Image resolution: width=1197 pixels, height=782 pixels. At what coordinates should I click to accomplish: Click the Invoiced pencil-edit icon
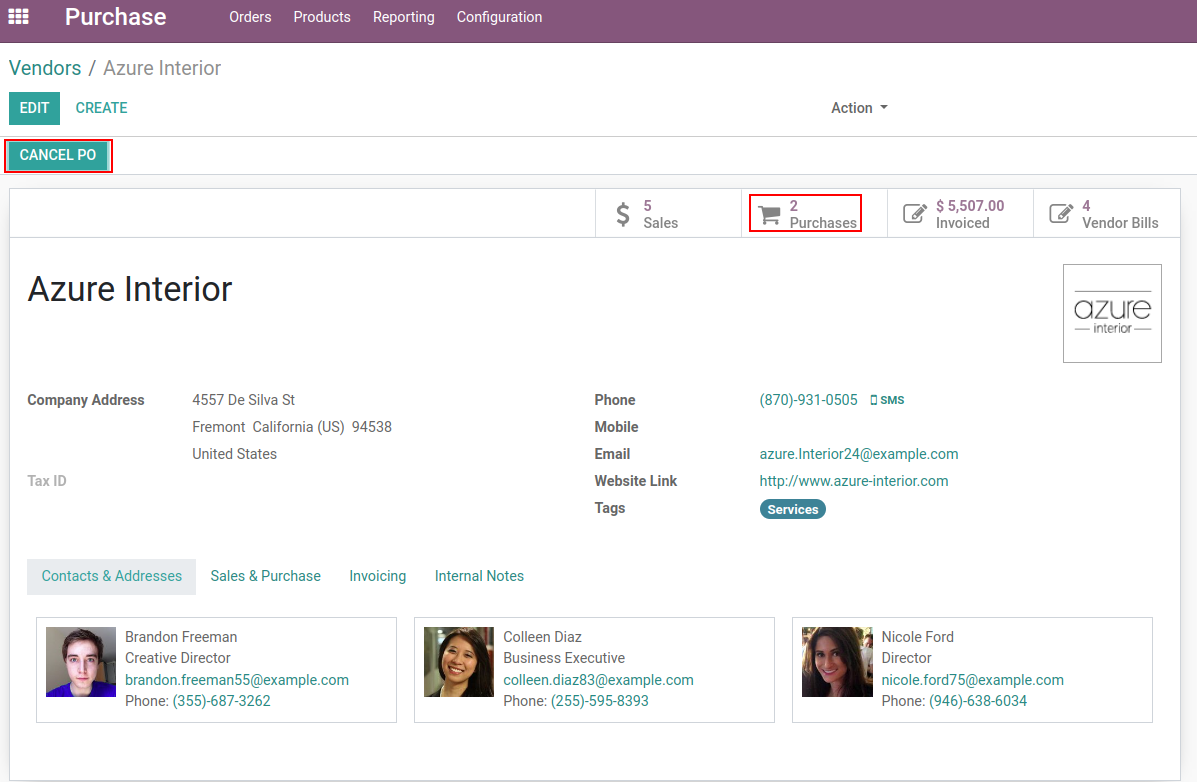(x=914, y=214)
